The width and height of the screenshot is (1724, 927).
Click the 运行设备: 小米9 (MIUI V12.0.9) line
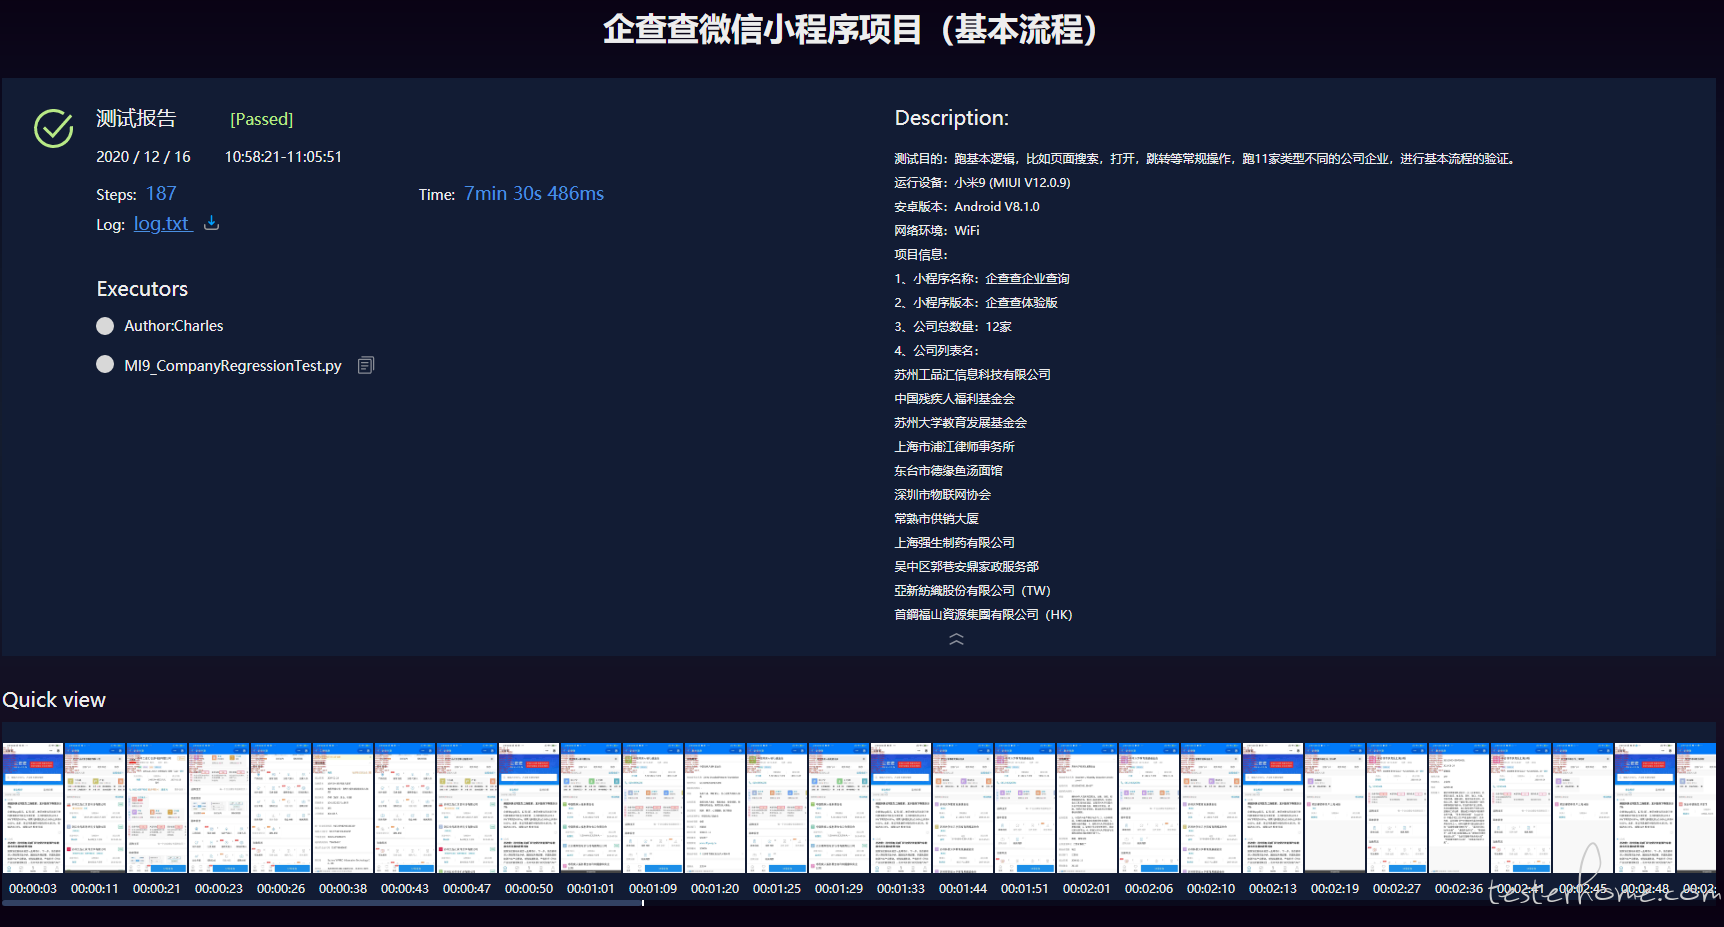pyautogui.click(x=982, y=183)
